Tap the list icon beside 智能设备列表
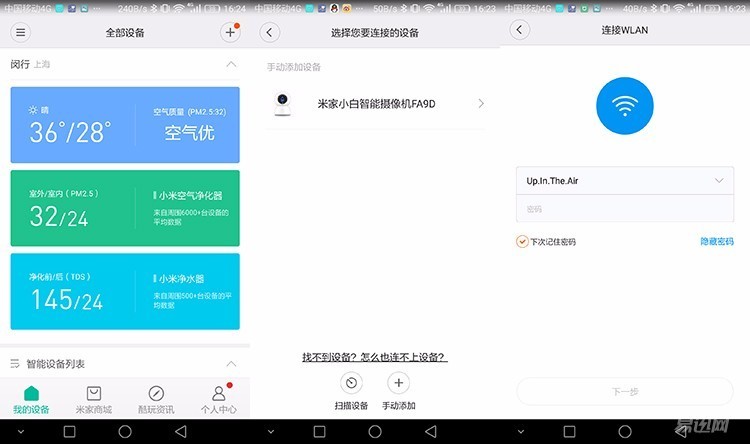The image size is (750, 444). (x=15, y=364)
